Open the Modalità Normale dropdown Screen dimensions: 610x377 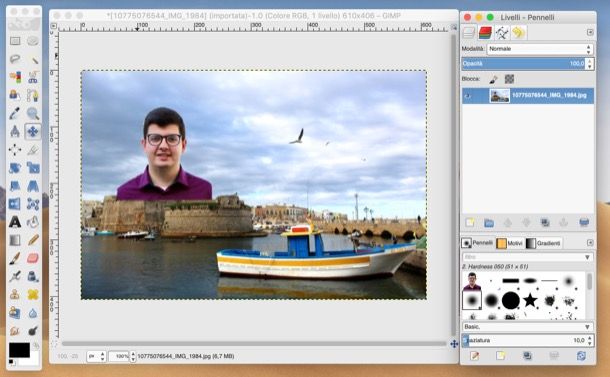click(540, 49)
